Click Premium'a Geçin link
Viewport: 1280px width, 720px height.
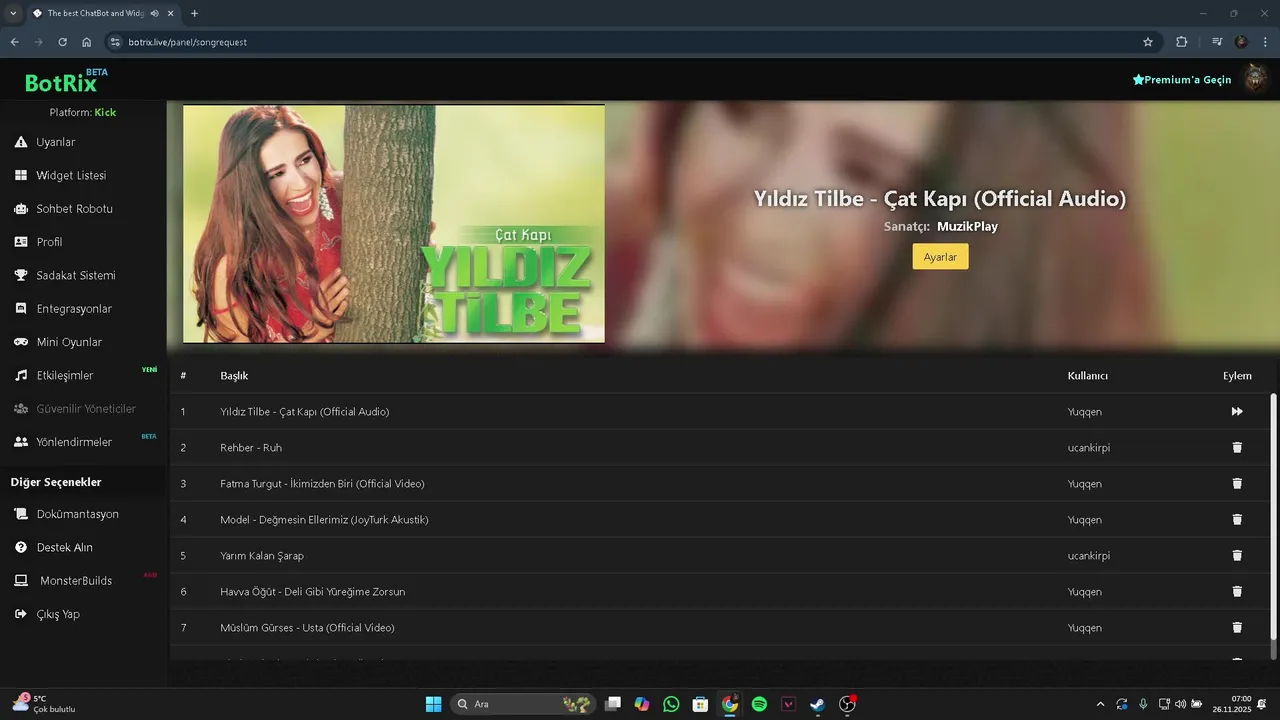(1182, 80)
